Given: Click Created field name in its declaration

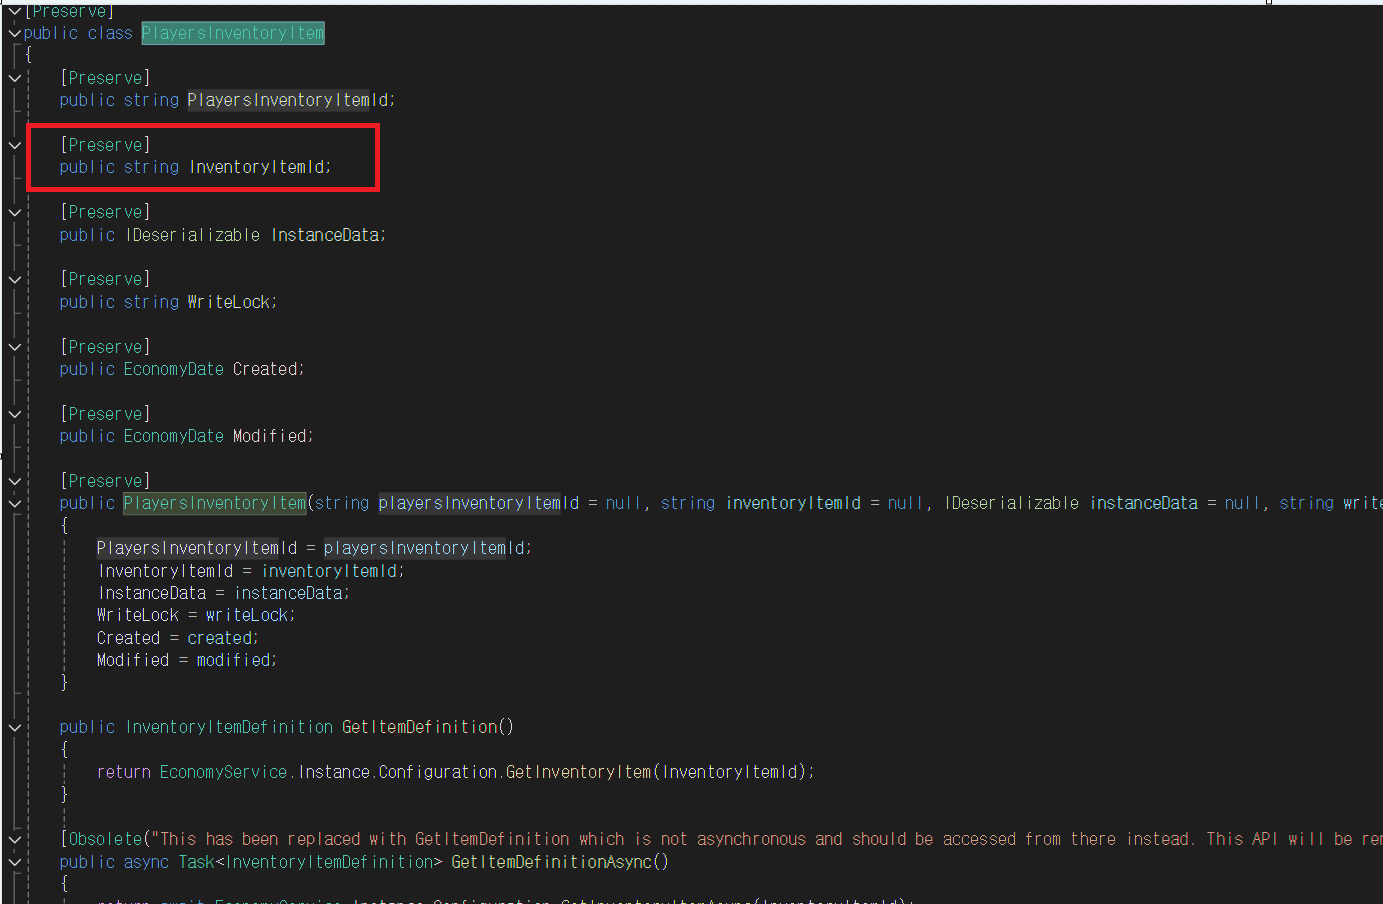Looking at the screenshot, I should point(265,369).
